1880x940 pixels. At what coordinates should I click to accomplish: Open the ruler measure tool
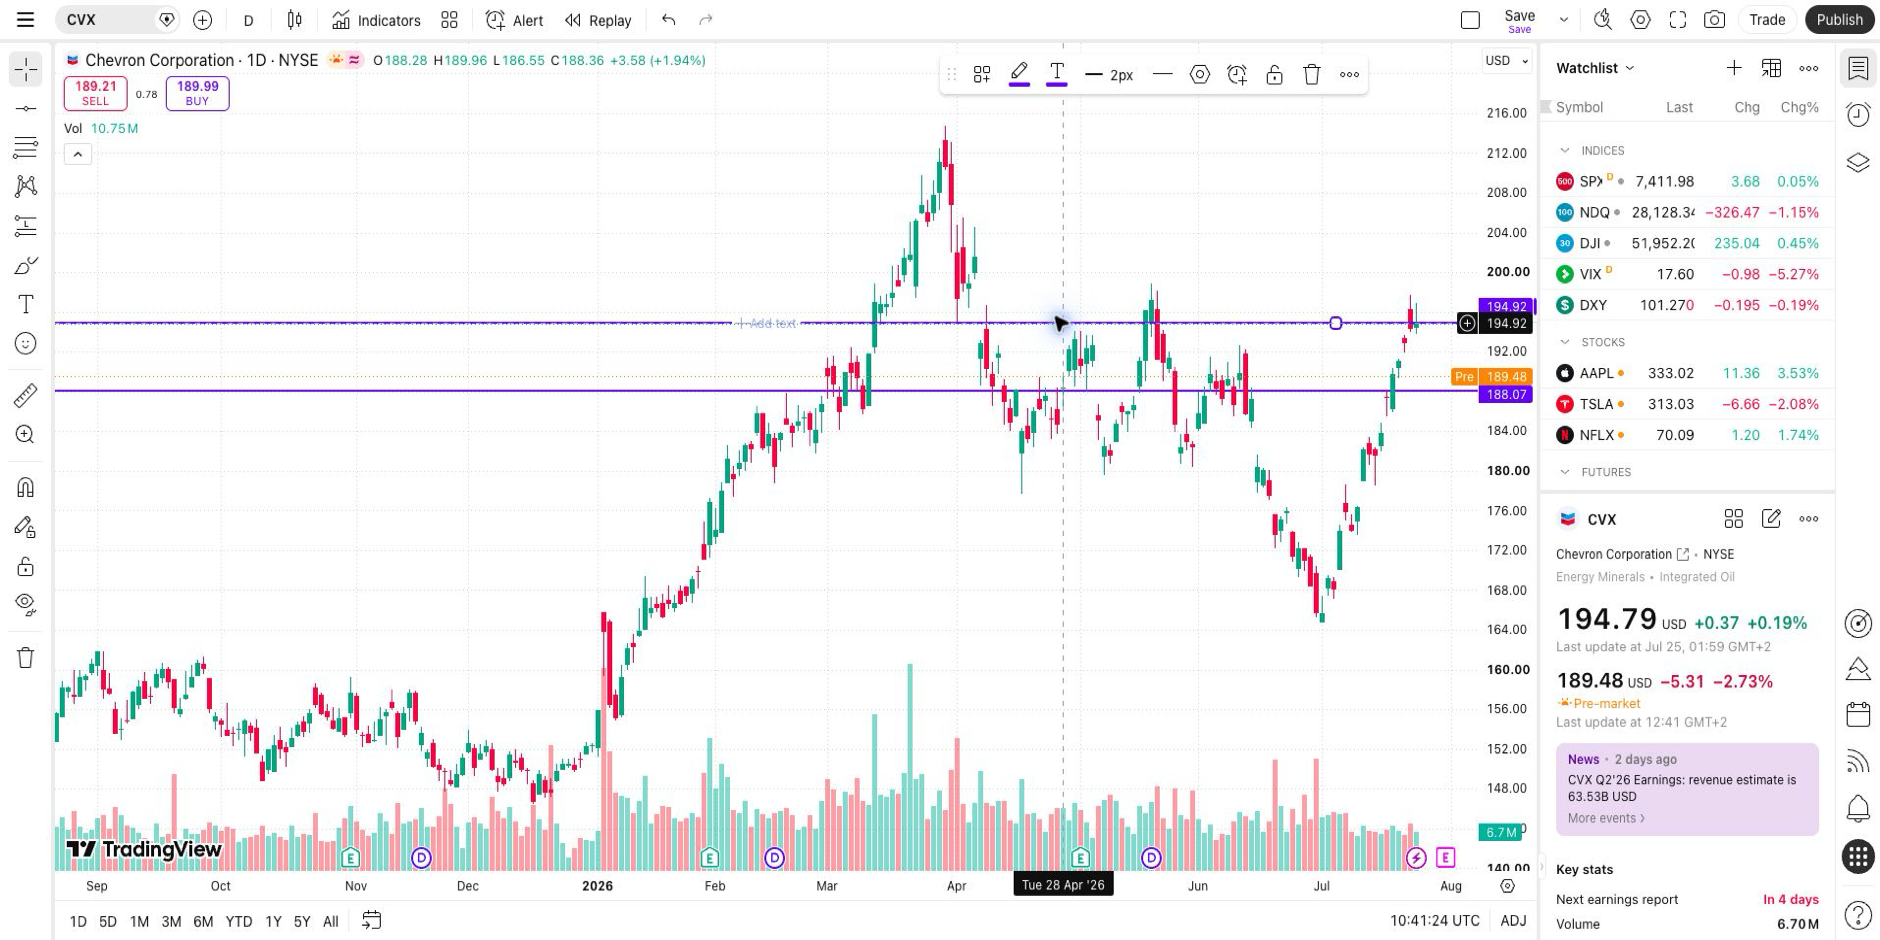pyautogui.click(x=25, y=395)
